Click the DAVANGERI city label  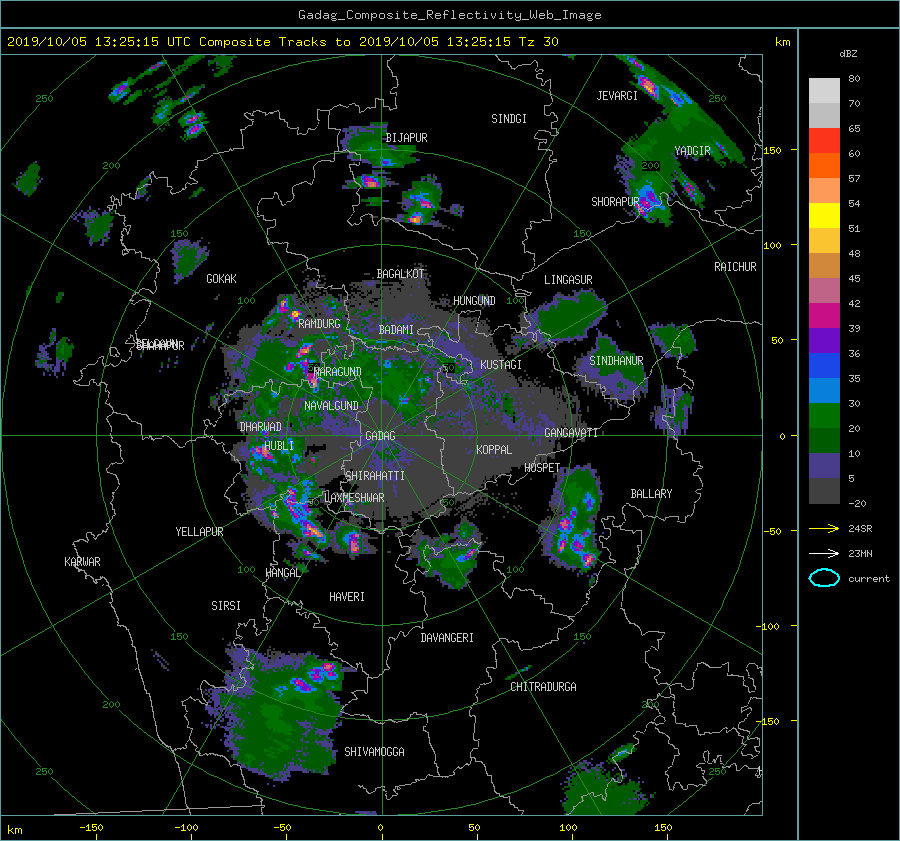447,638
